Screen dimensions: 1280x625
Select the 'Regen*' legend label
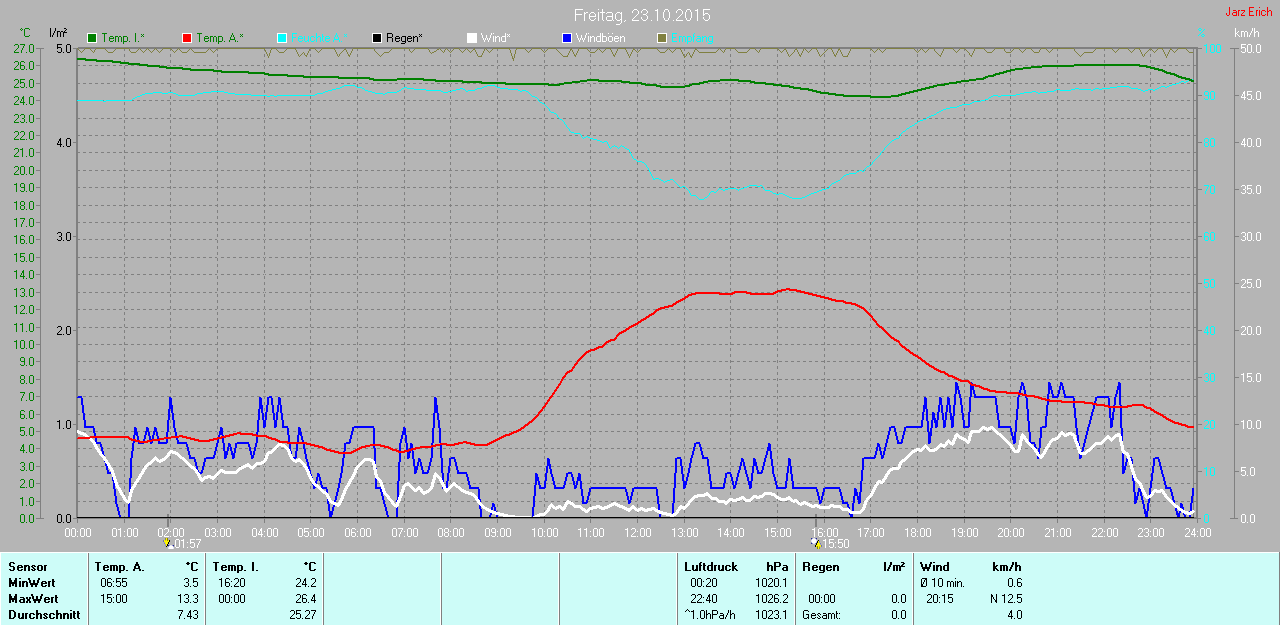point(404,38)
